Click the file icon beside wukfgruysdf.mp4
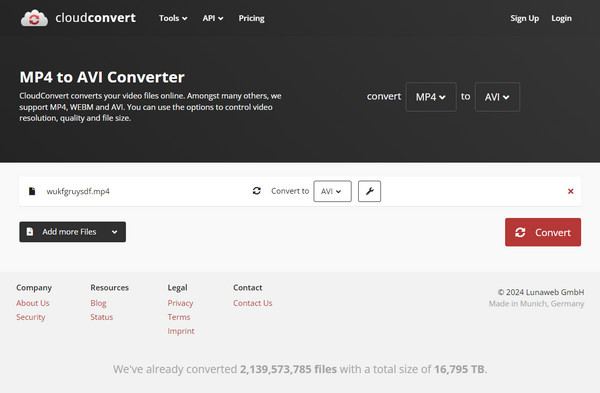Screen dimensions: 600x393 (32, 191)
